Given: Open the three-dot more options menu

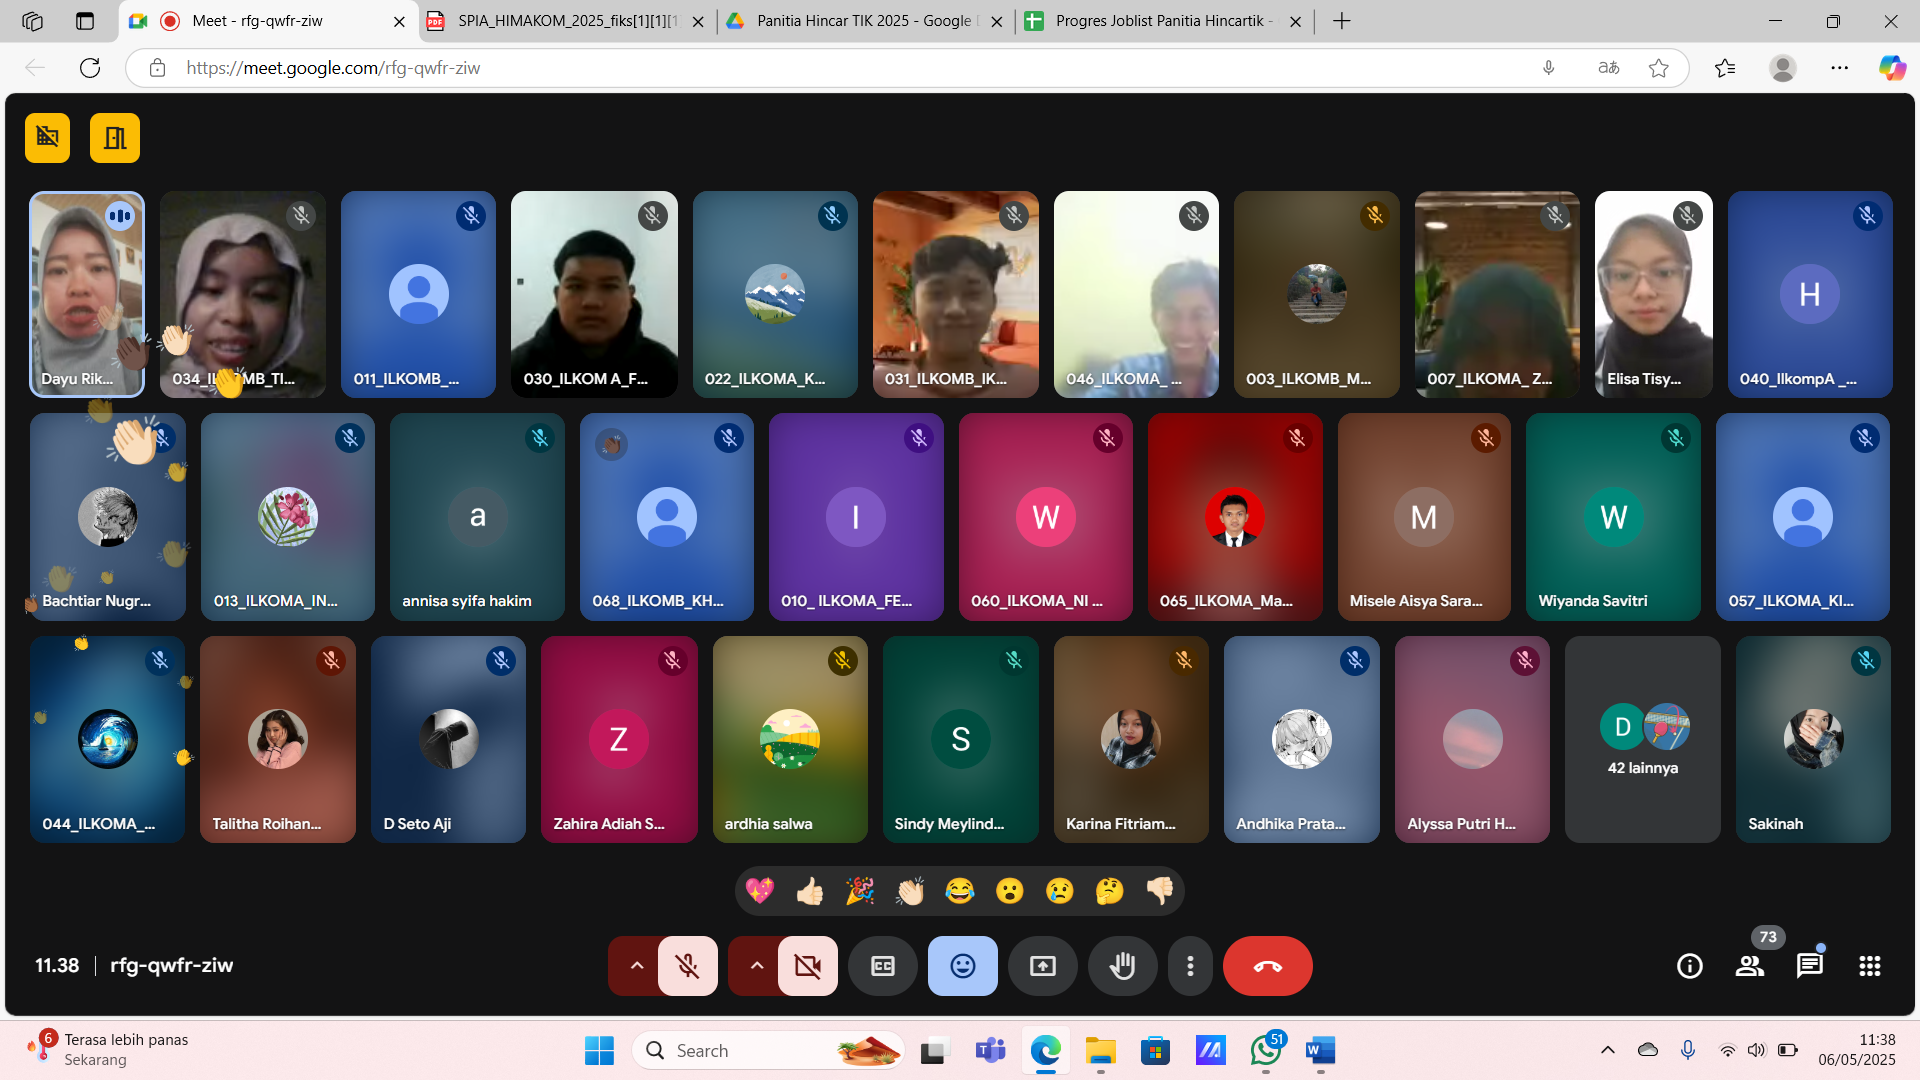Looking at the screenshot, I should coord(1190,966).
